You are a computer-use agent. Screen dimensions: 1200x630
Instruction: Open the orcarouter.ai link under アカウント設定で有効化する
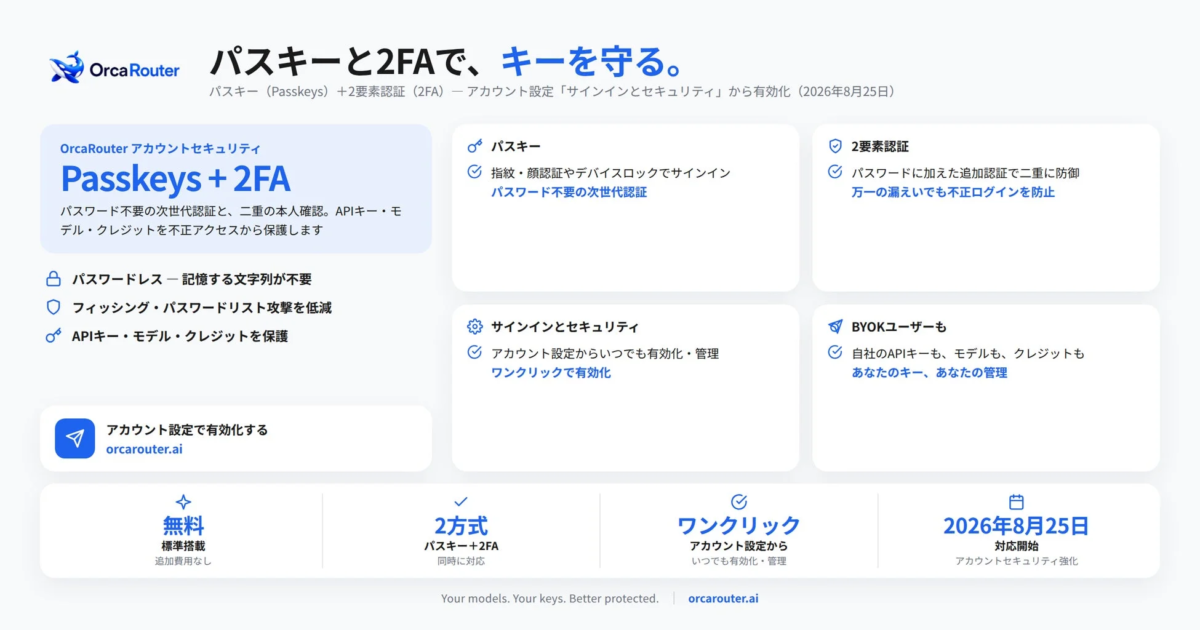144,449
